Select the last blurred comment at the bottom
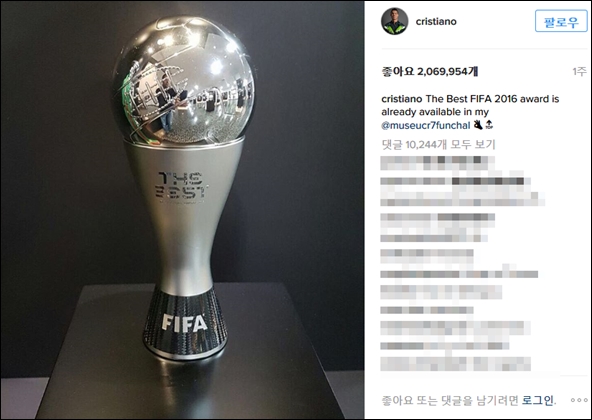The image size is (592, 420). click(456, 363)
